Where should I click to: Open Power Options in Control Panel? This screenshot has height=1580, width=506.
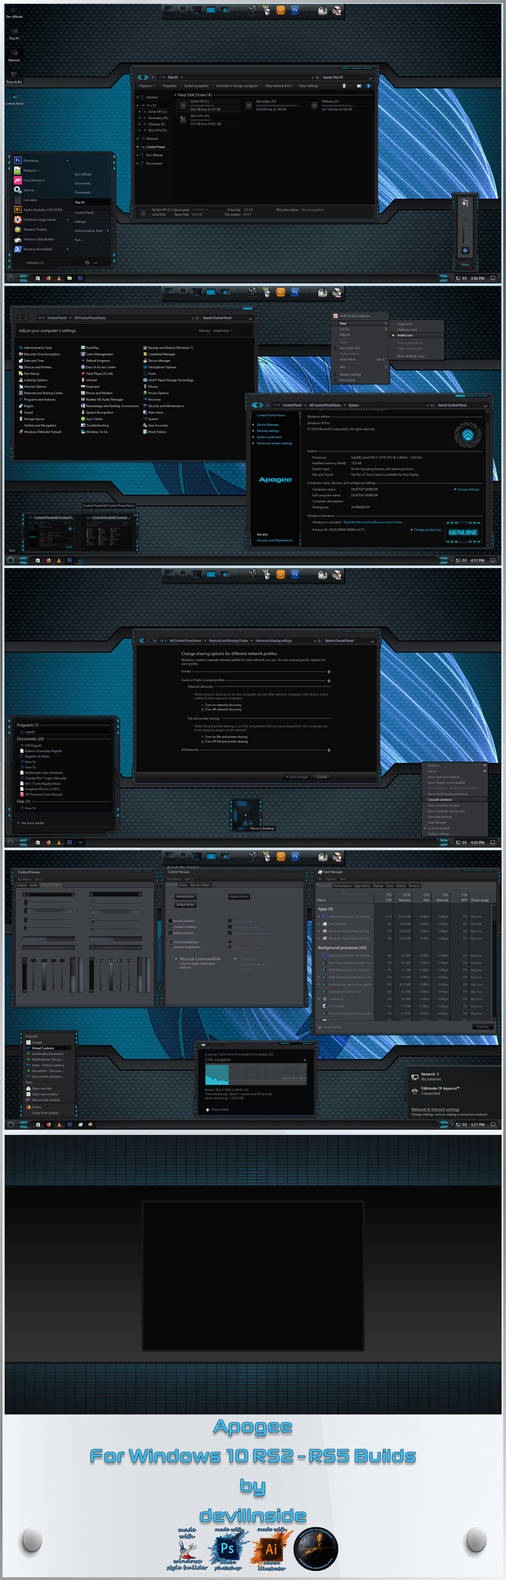(156, 393)
